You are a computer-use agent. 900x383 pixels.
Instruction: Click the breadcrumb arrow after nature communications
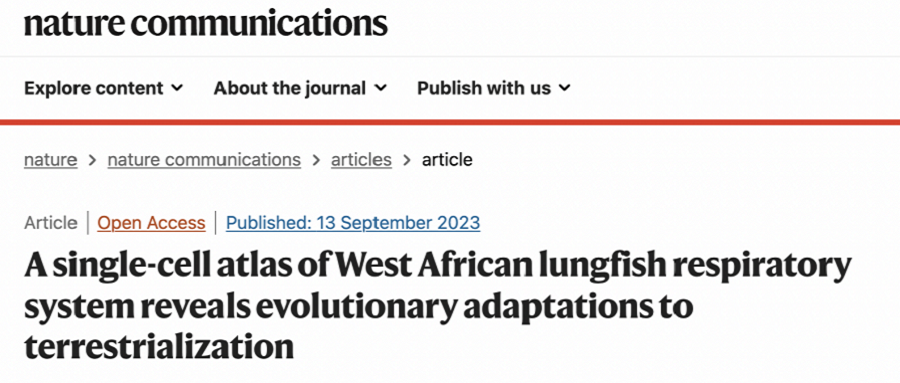click(316, 160)
